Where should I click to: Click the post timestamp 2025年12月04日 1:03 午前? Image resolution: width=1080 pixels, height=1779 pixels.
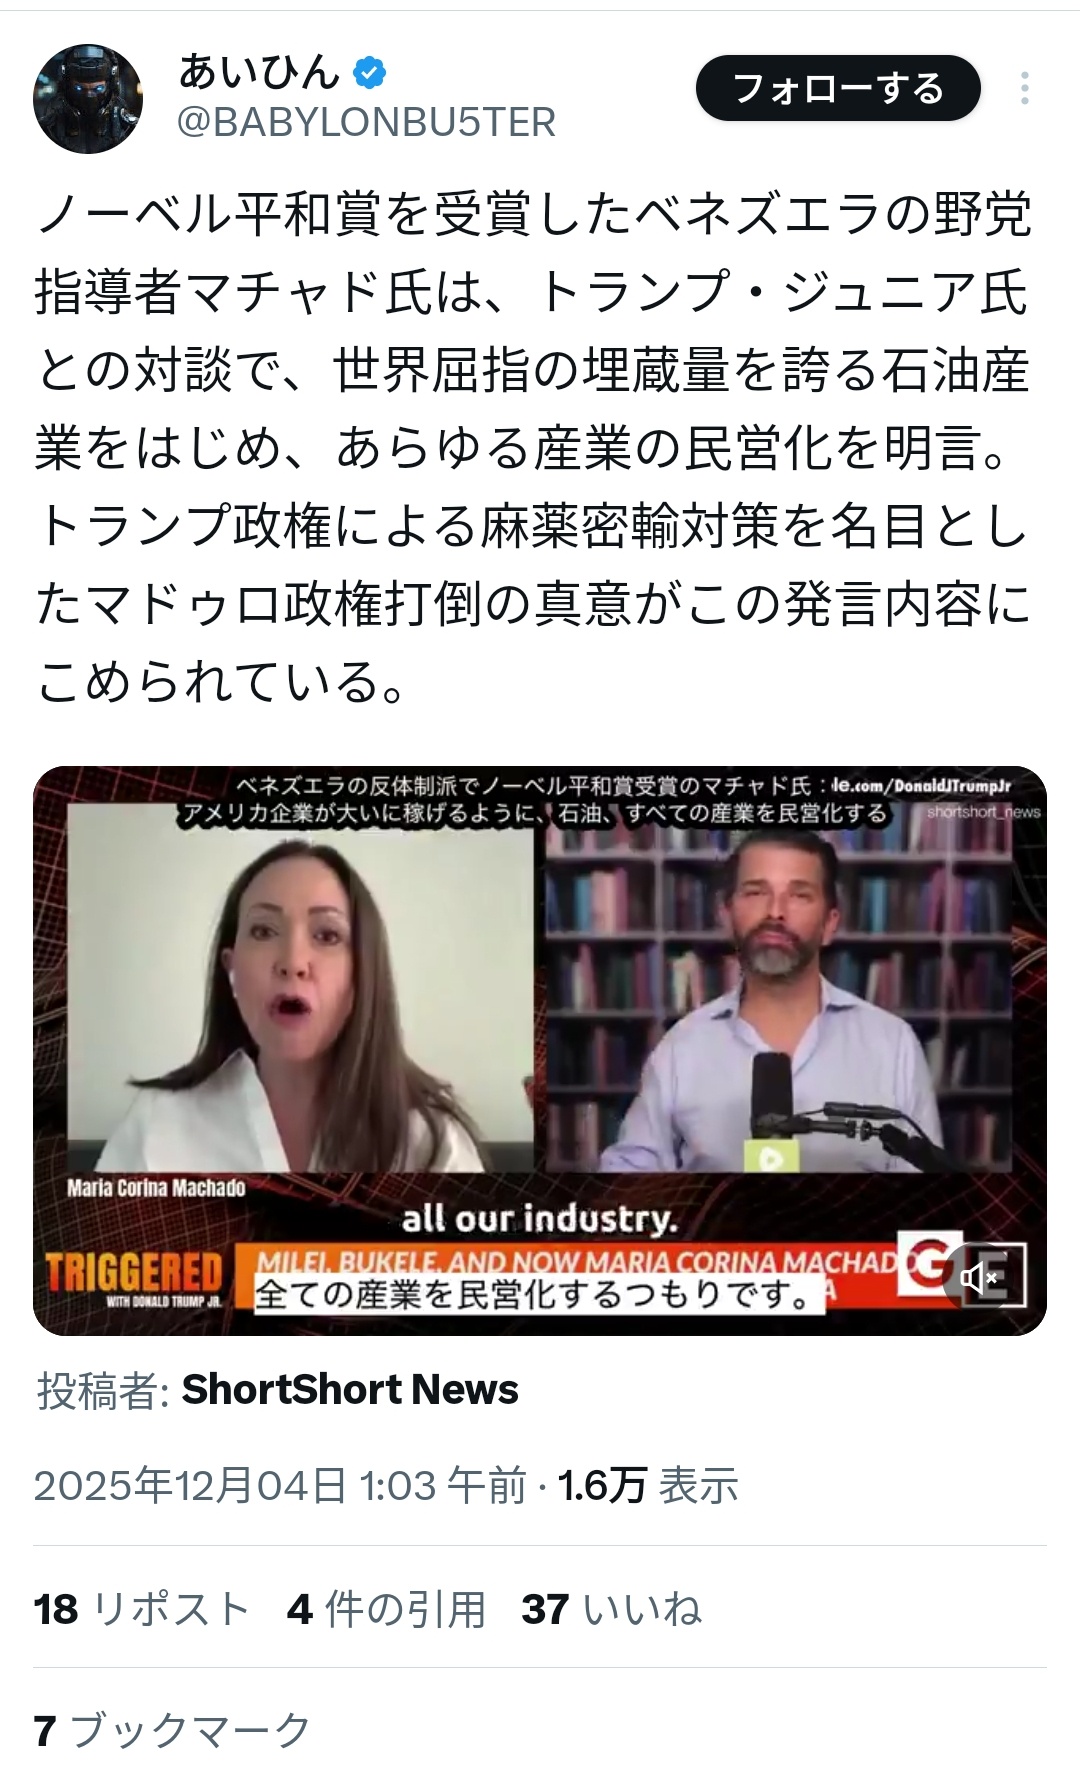coord(280,1485)
